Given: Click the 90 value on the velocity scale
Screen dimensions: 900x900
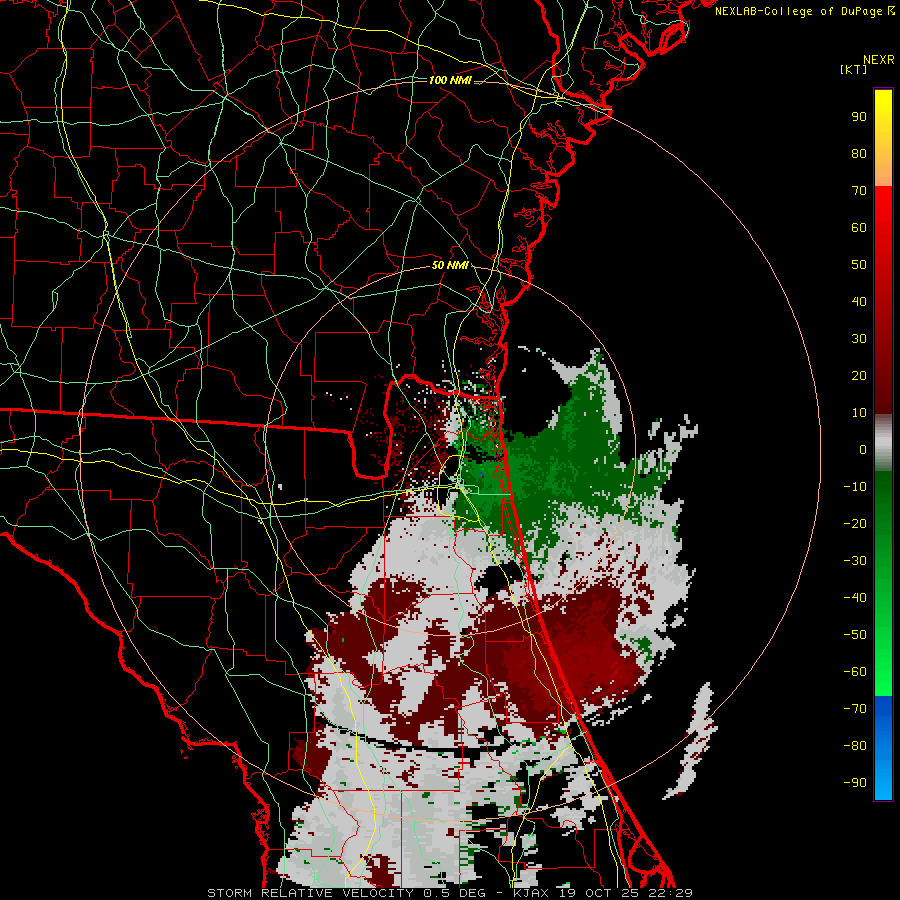Looking at the screenshot, I should pyautogui.click(x=859, y=117).
